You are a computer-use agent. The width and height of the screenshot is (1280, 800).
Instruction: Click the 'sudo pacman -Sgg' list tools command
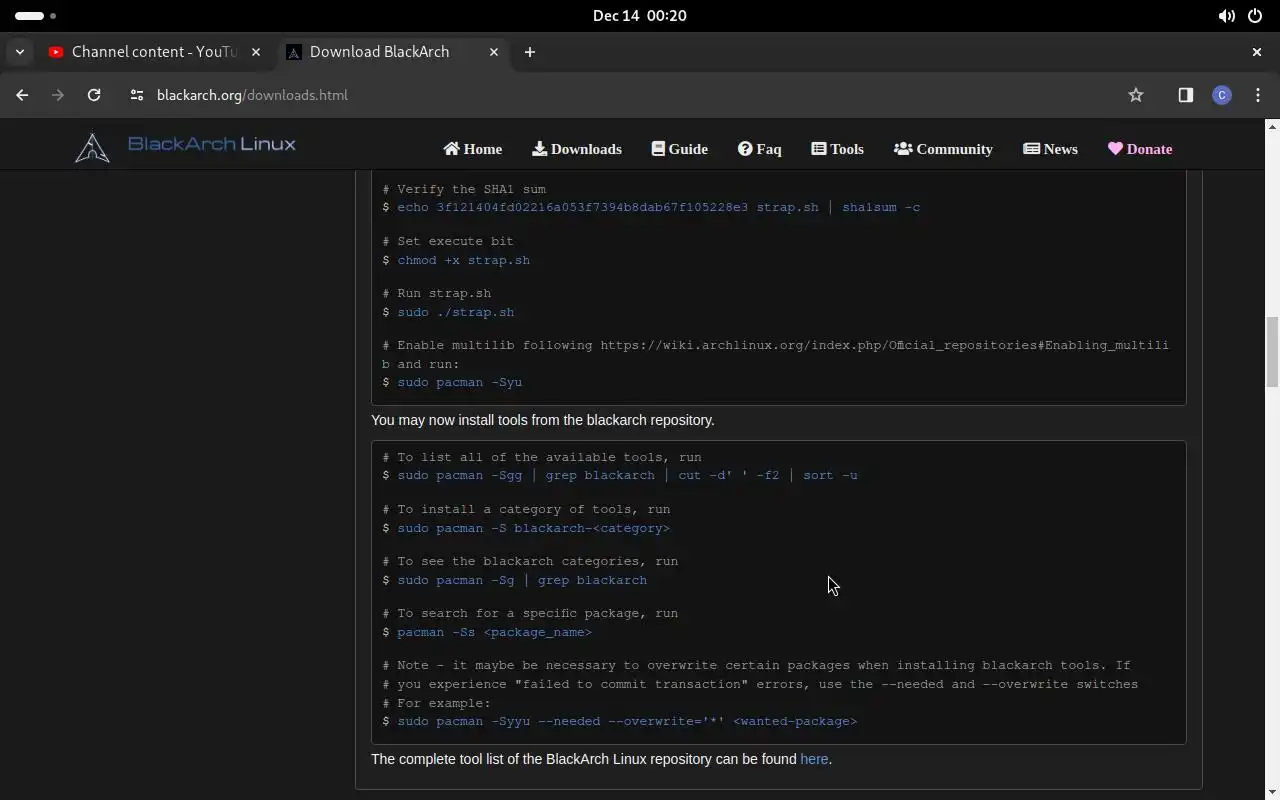tap(628, 475)
